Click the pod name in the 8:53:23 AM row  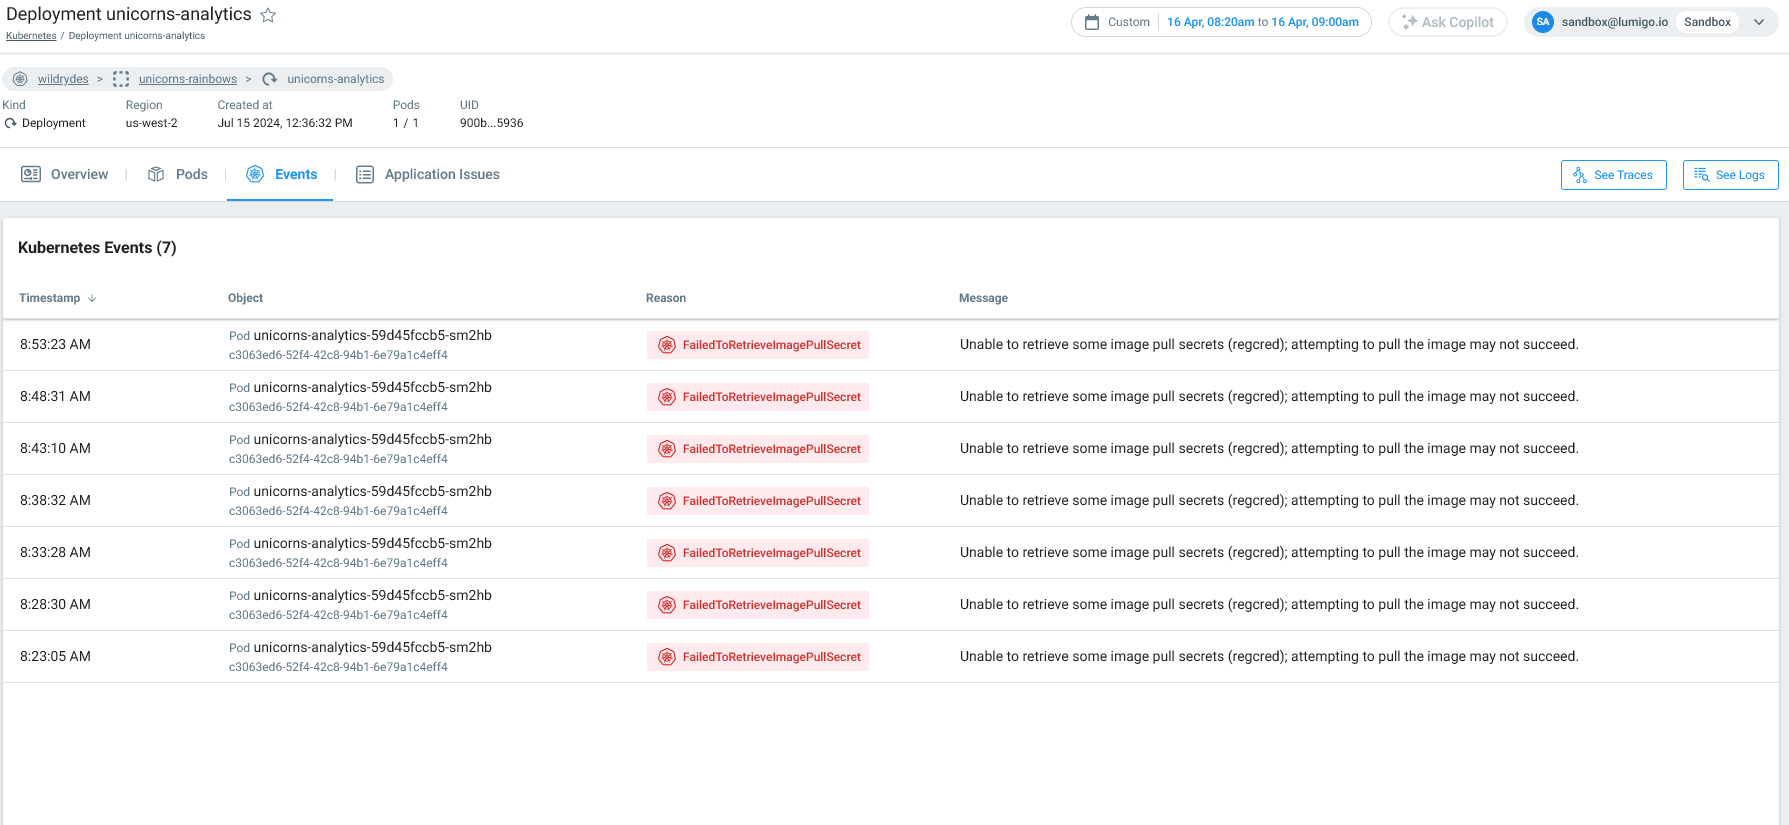373,335
